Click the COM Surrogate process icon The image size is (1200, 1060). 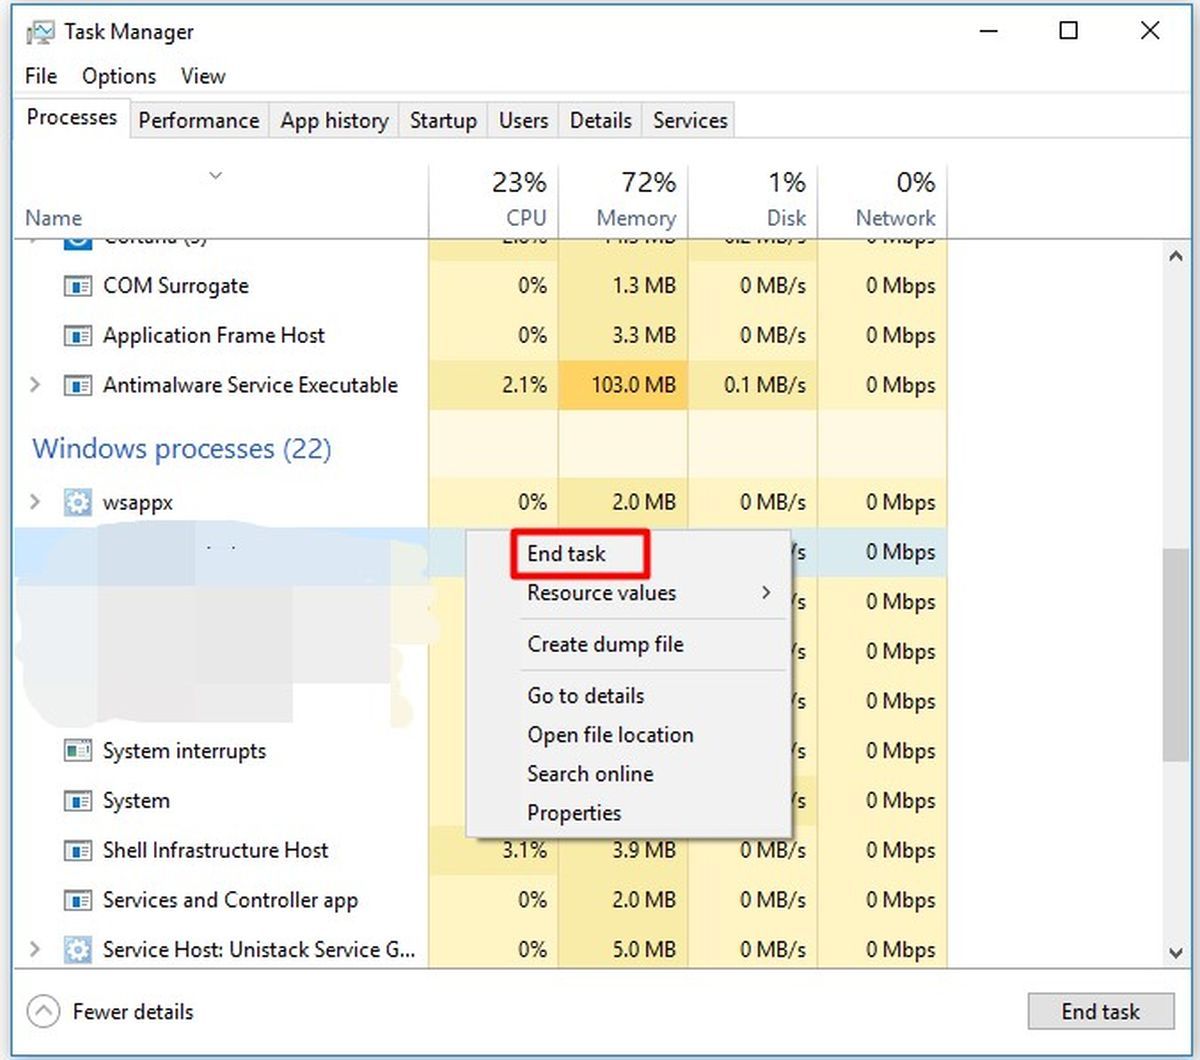tap(78, 286)
